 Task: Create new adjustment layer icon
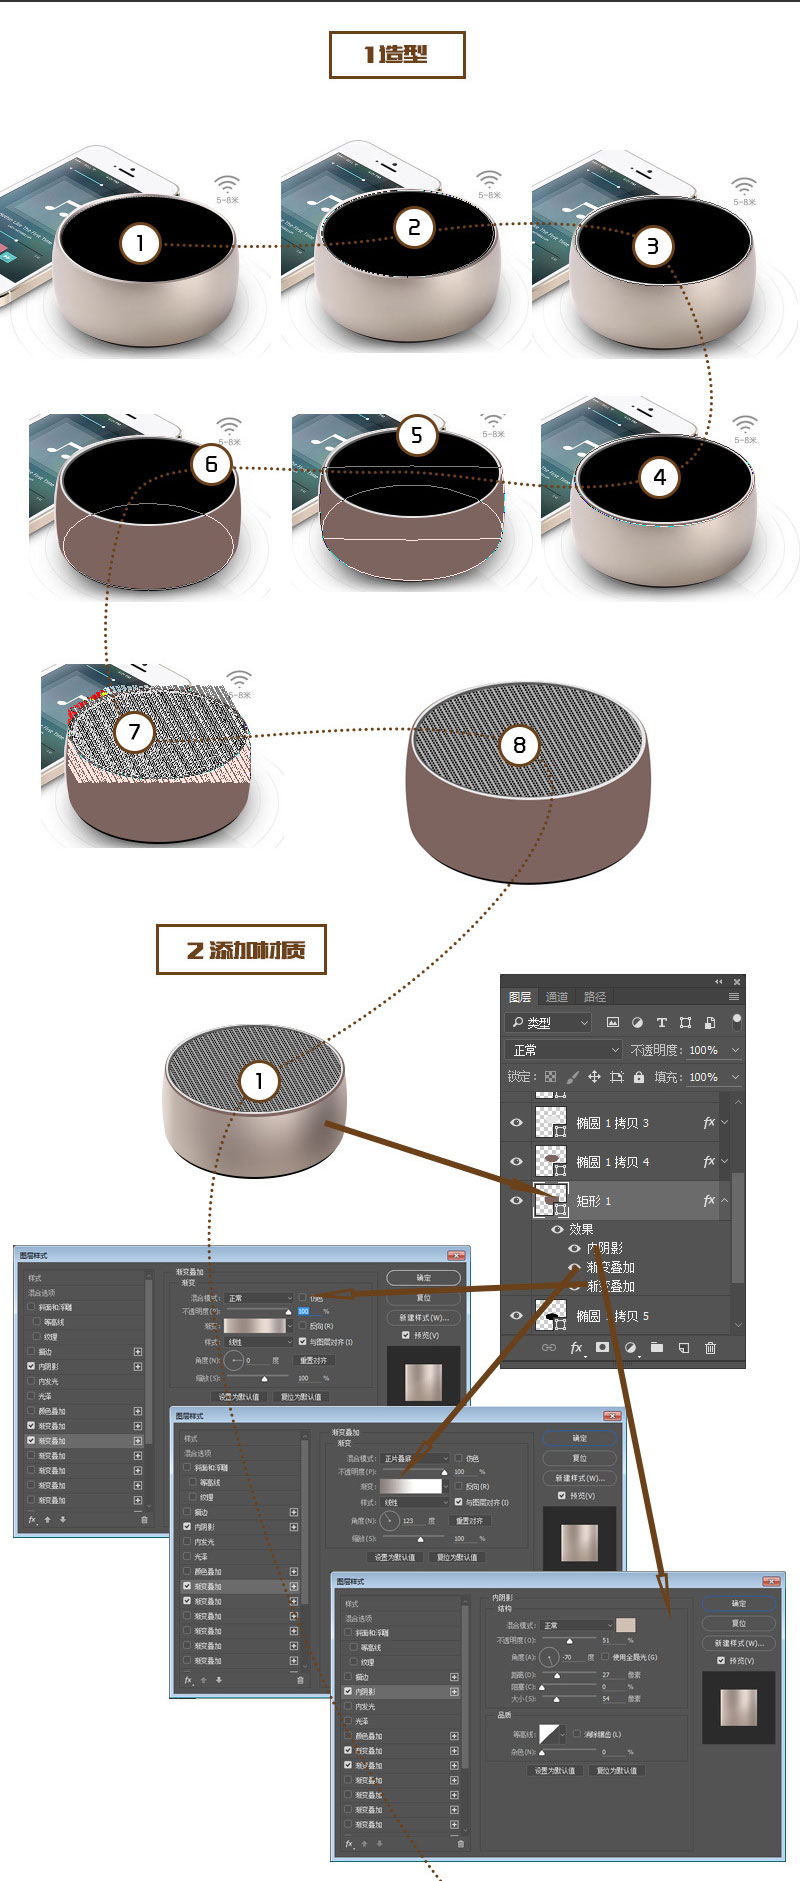631,1348
